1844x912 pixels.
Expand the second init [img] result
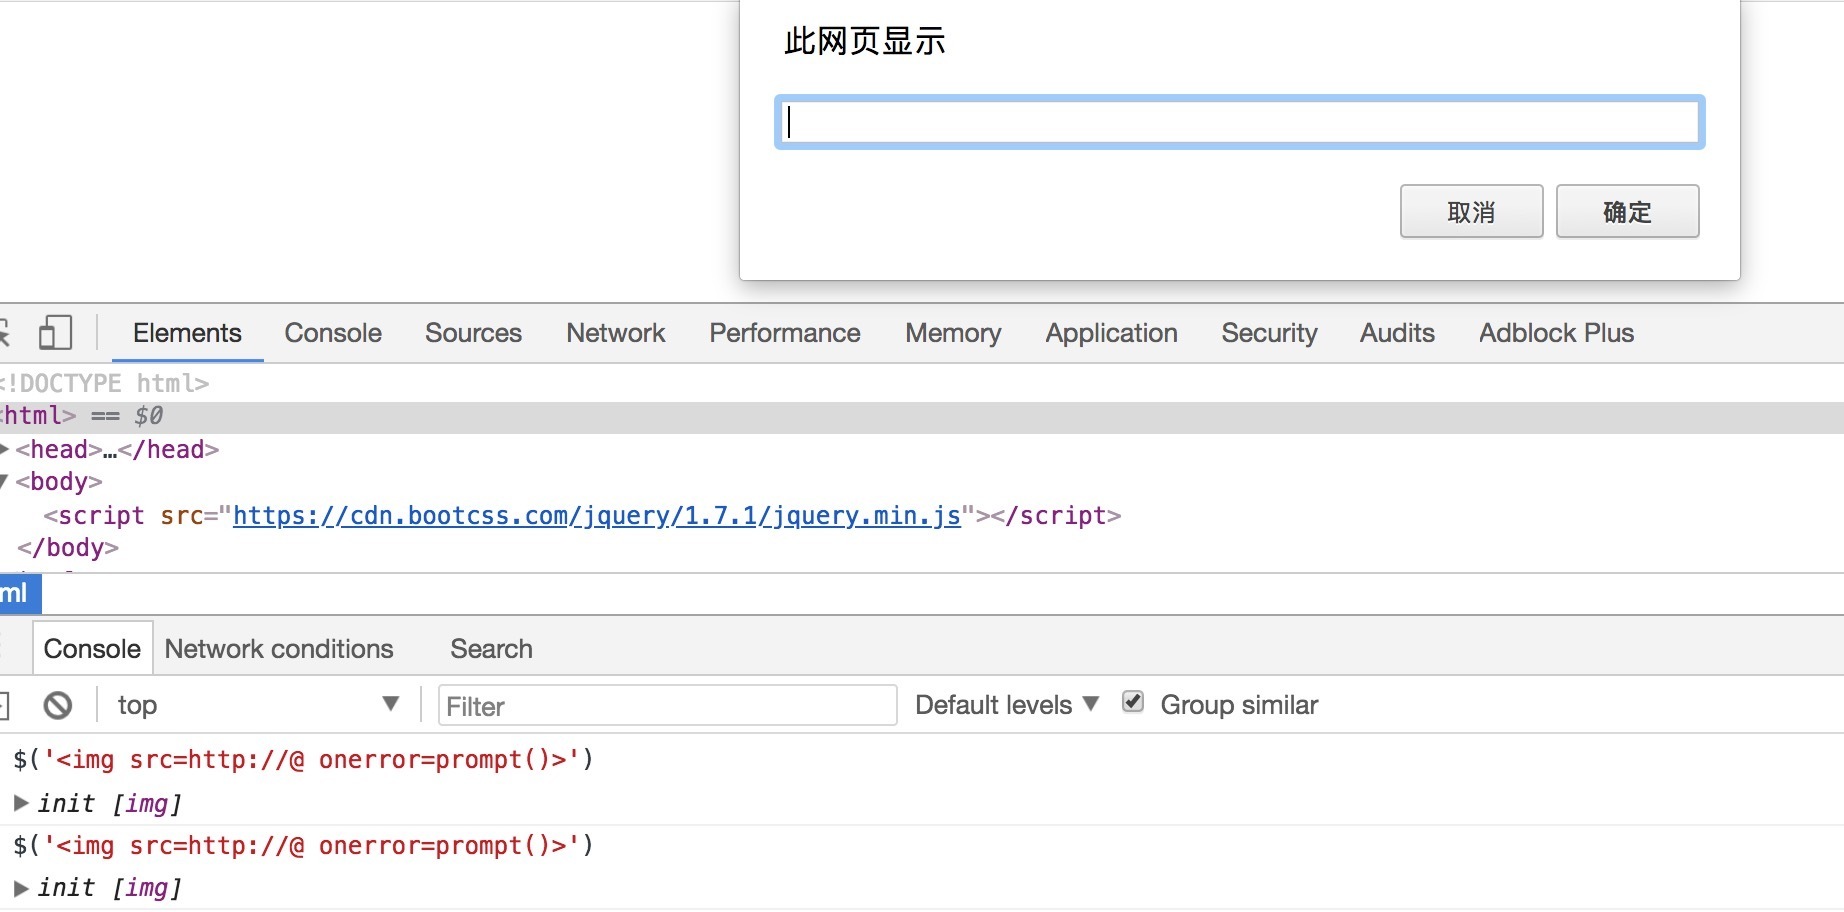point(21,887)
